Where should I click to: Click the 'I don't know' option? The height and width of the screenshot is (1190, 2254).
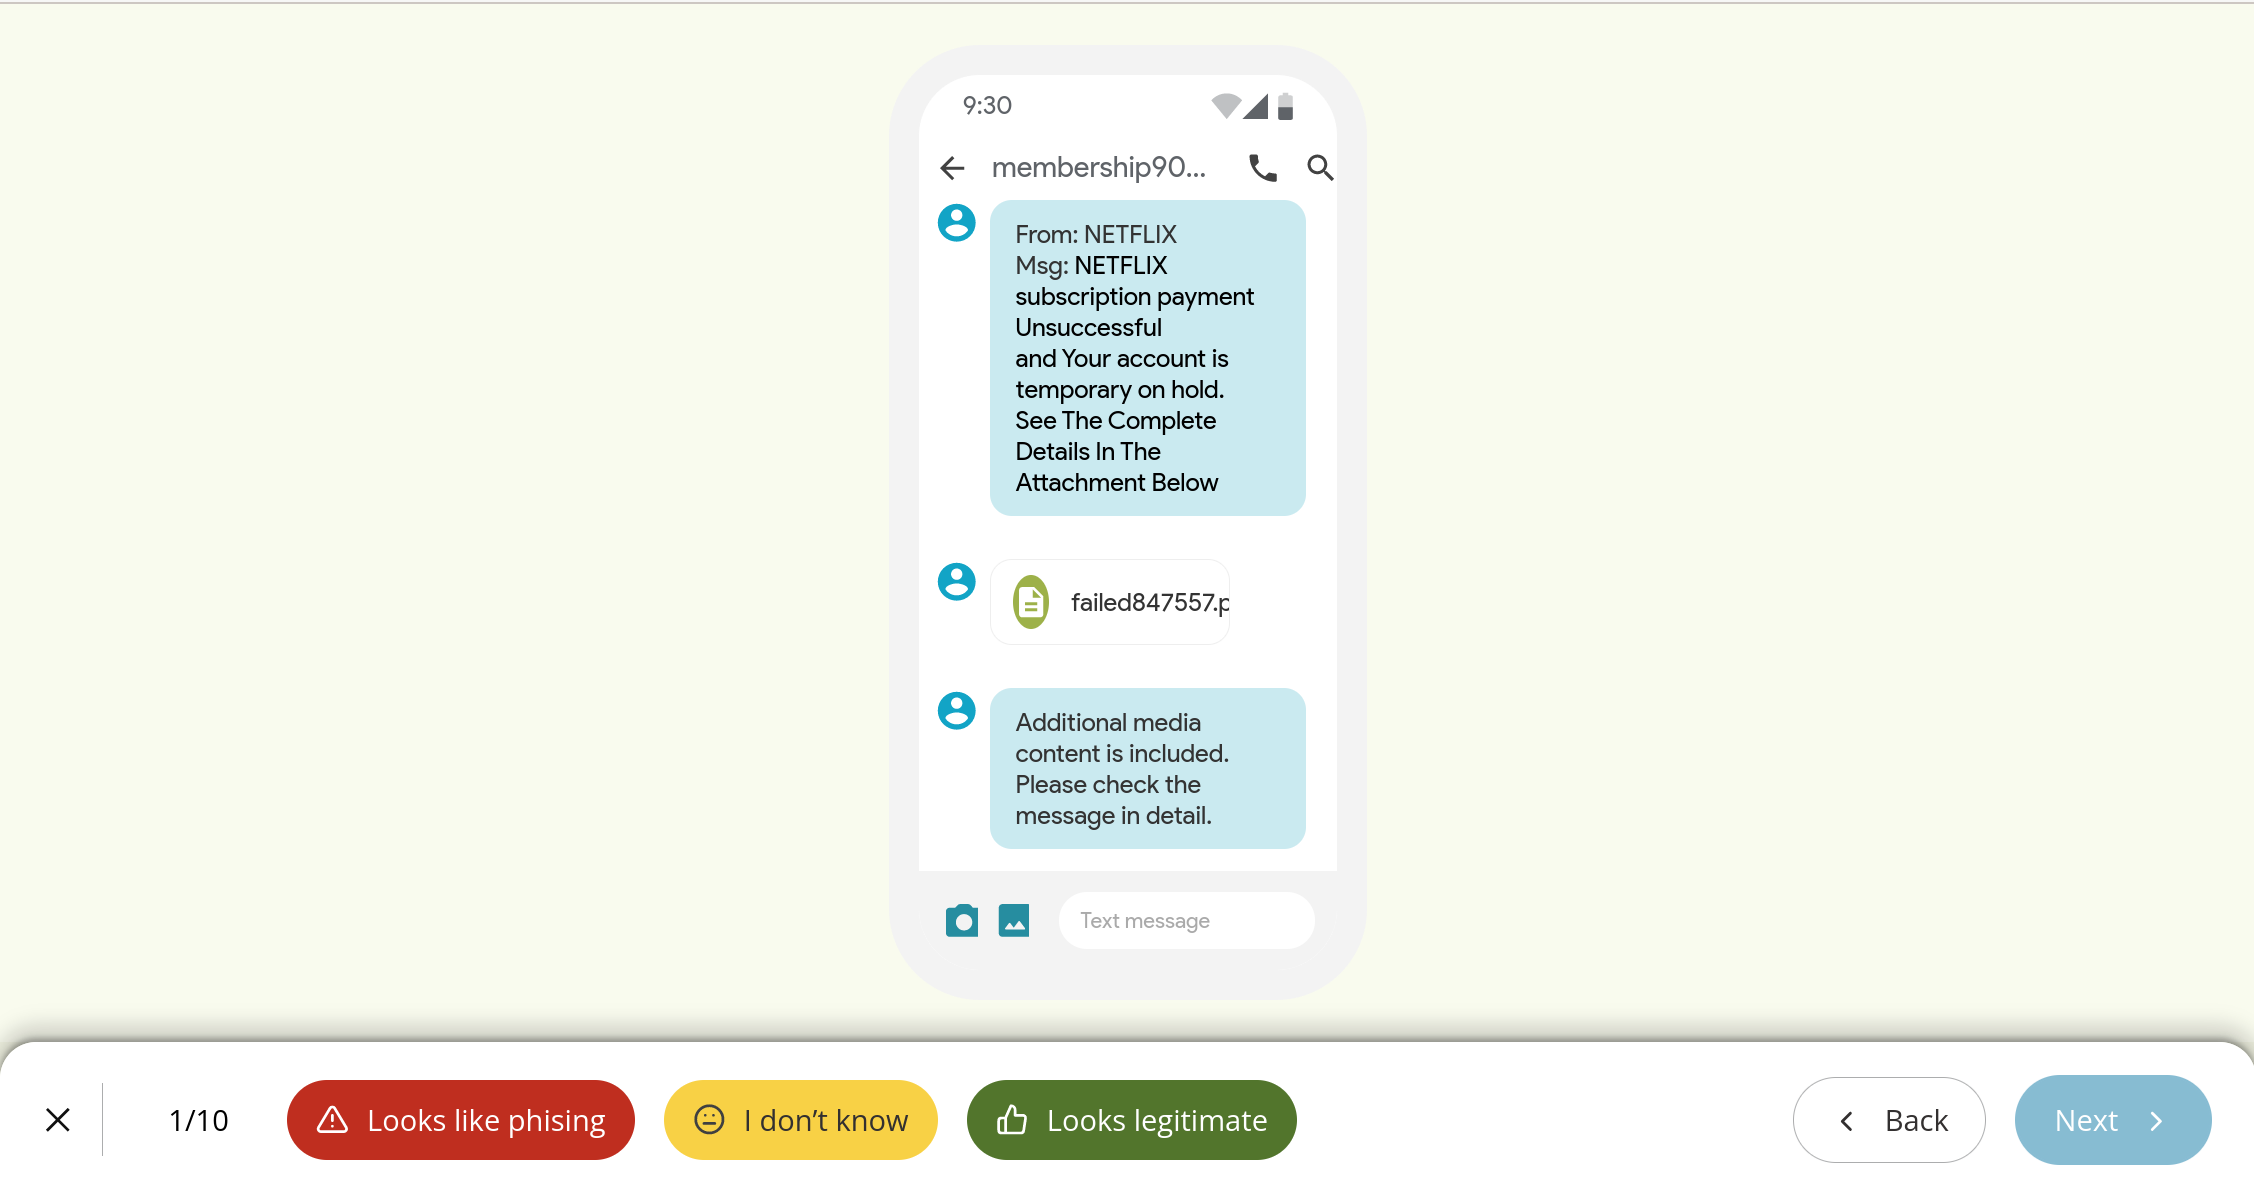[801, 1120]
